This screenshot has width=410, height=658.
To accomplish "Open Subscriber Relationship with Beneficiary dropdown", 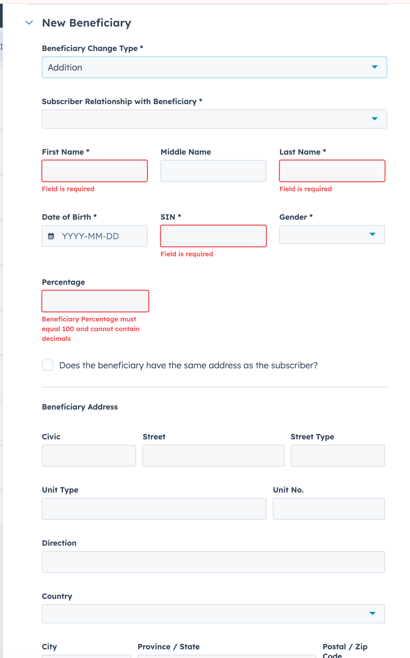I will (x=214, y=119).
